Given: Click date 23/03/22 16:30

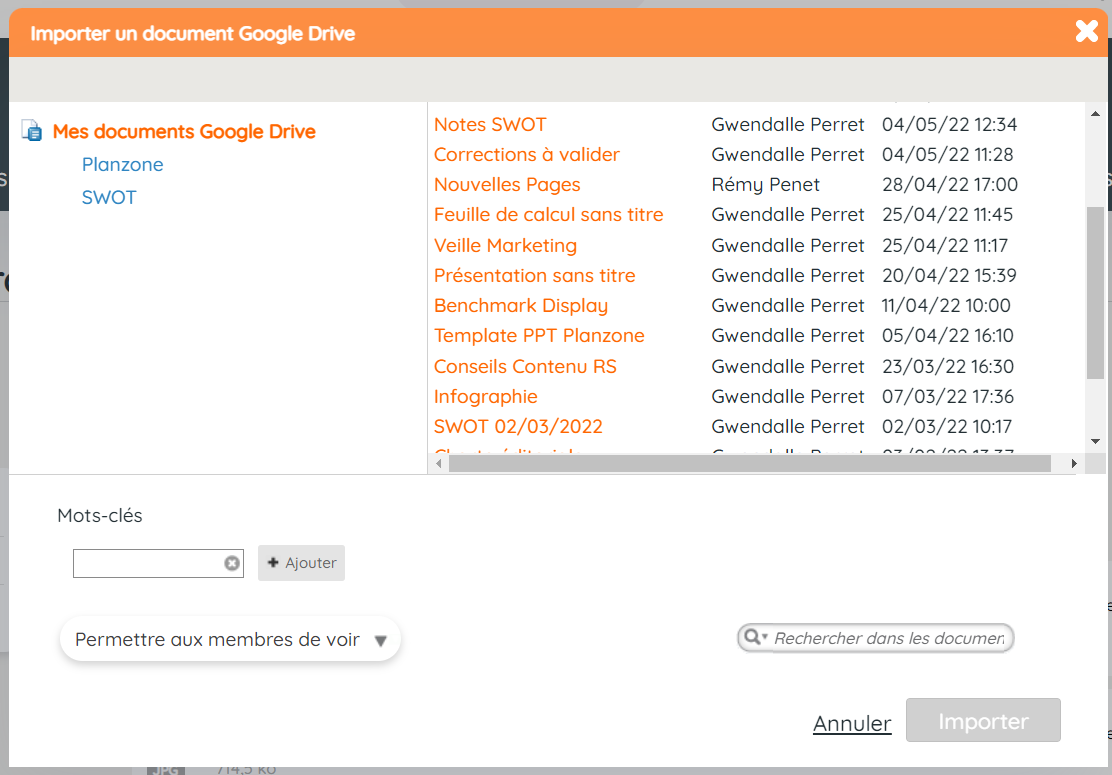Looking at the screenshot, I should (948, 367).
